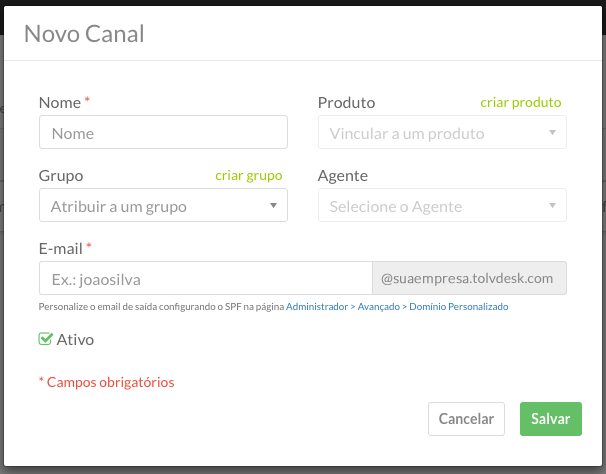
Task: Uncheck the Ativo checkbox
Action: tap(45, 339)
